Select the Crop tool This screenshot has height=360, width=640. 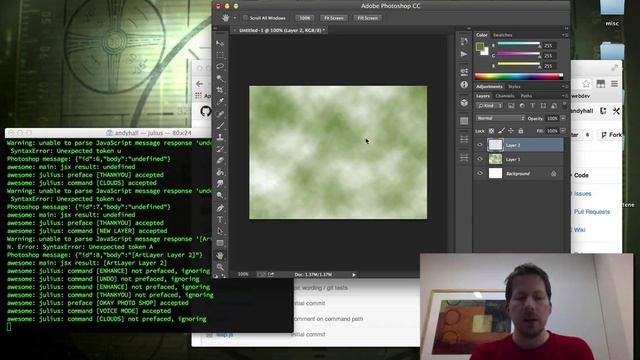[x=220, y=90]
